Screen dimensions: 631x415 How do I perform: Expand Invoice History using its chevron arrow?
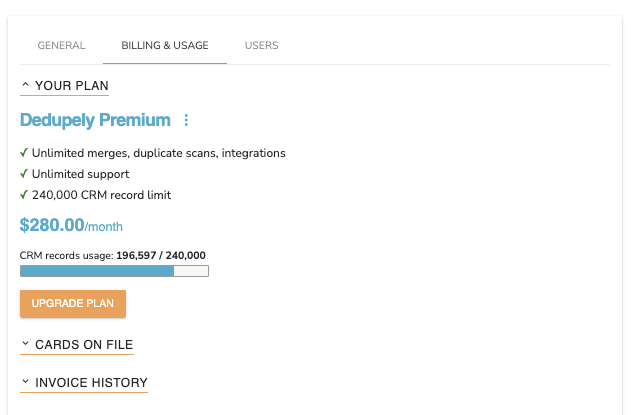(25, 382)
